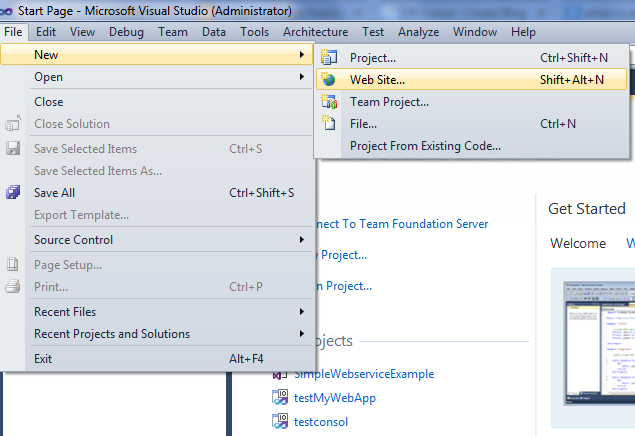Click the testMyWebApp project icon
This screenshot has width=635, height=436.
(x=280, y=398)
